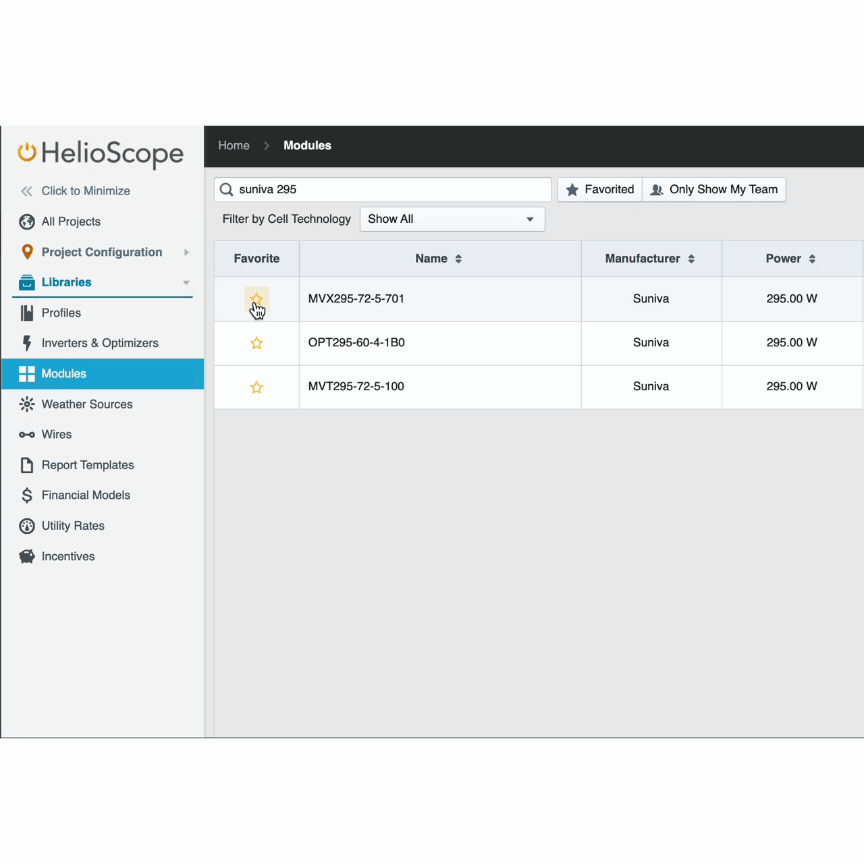Viewport: 864px width, 864px height.
Task: Open module MVT295-72-5-100
Action: (356, 386)
